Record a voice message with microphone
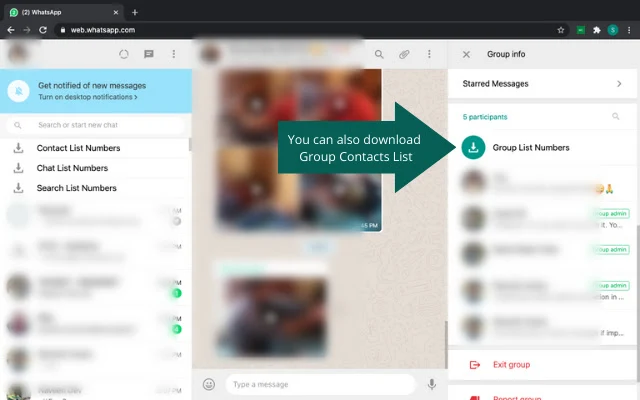This screenshot has height=400, width=640. point(432,384)
